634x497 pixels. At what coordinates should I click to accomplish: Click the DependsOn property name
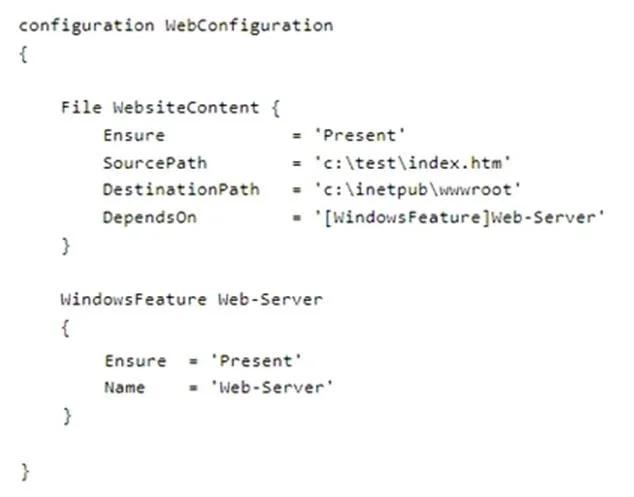pos(150,218)
